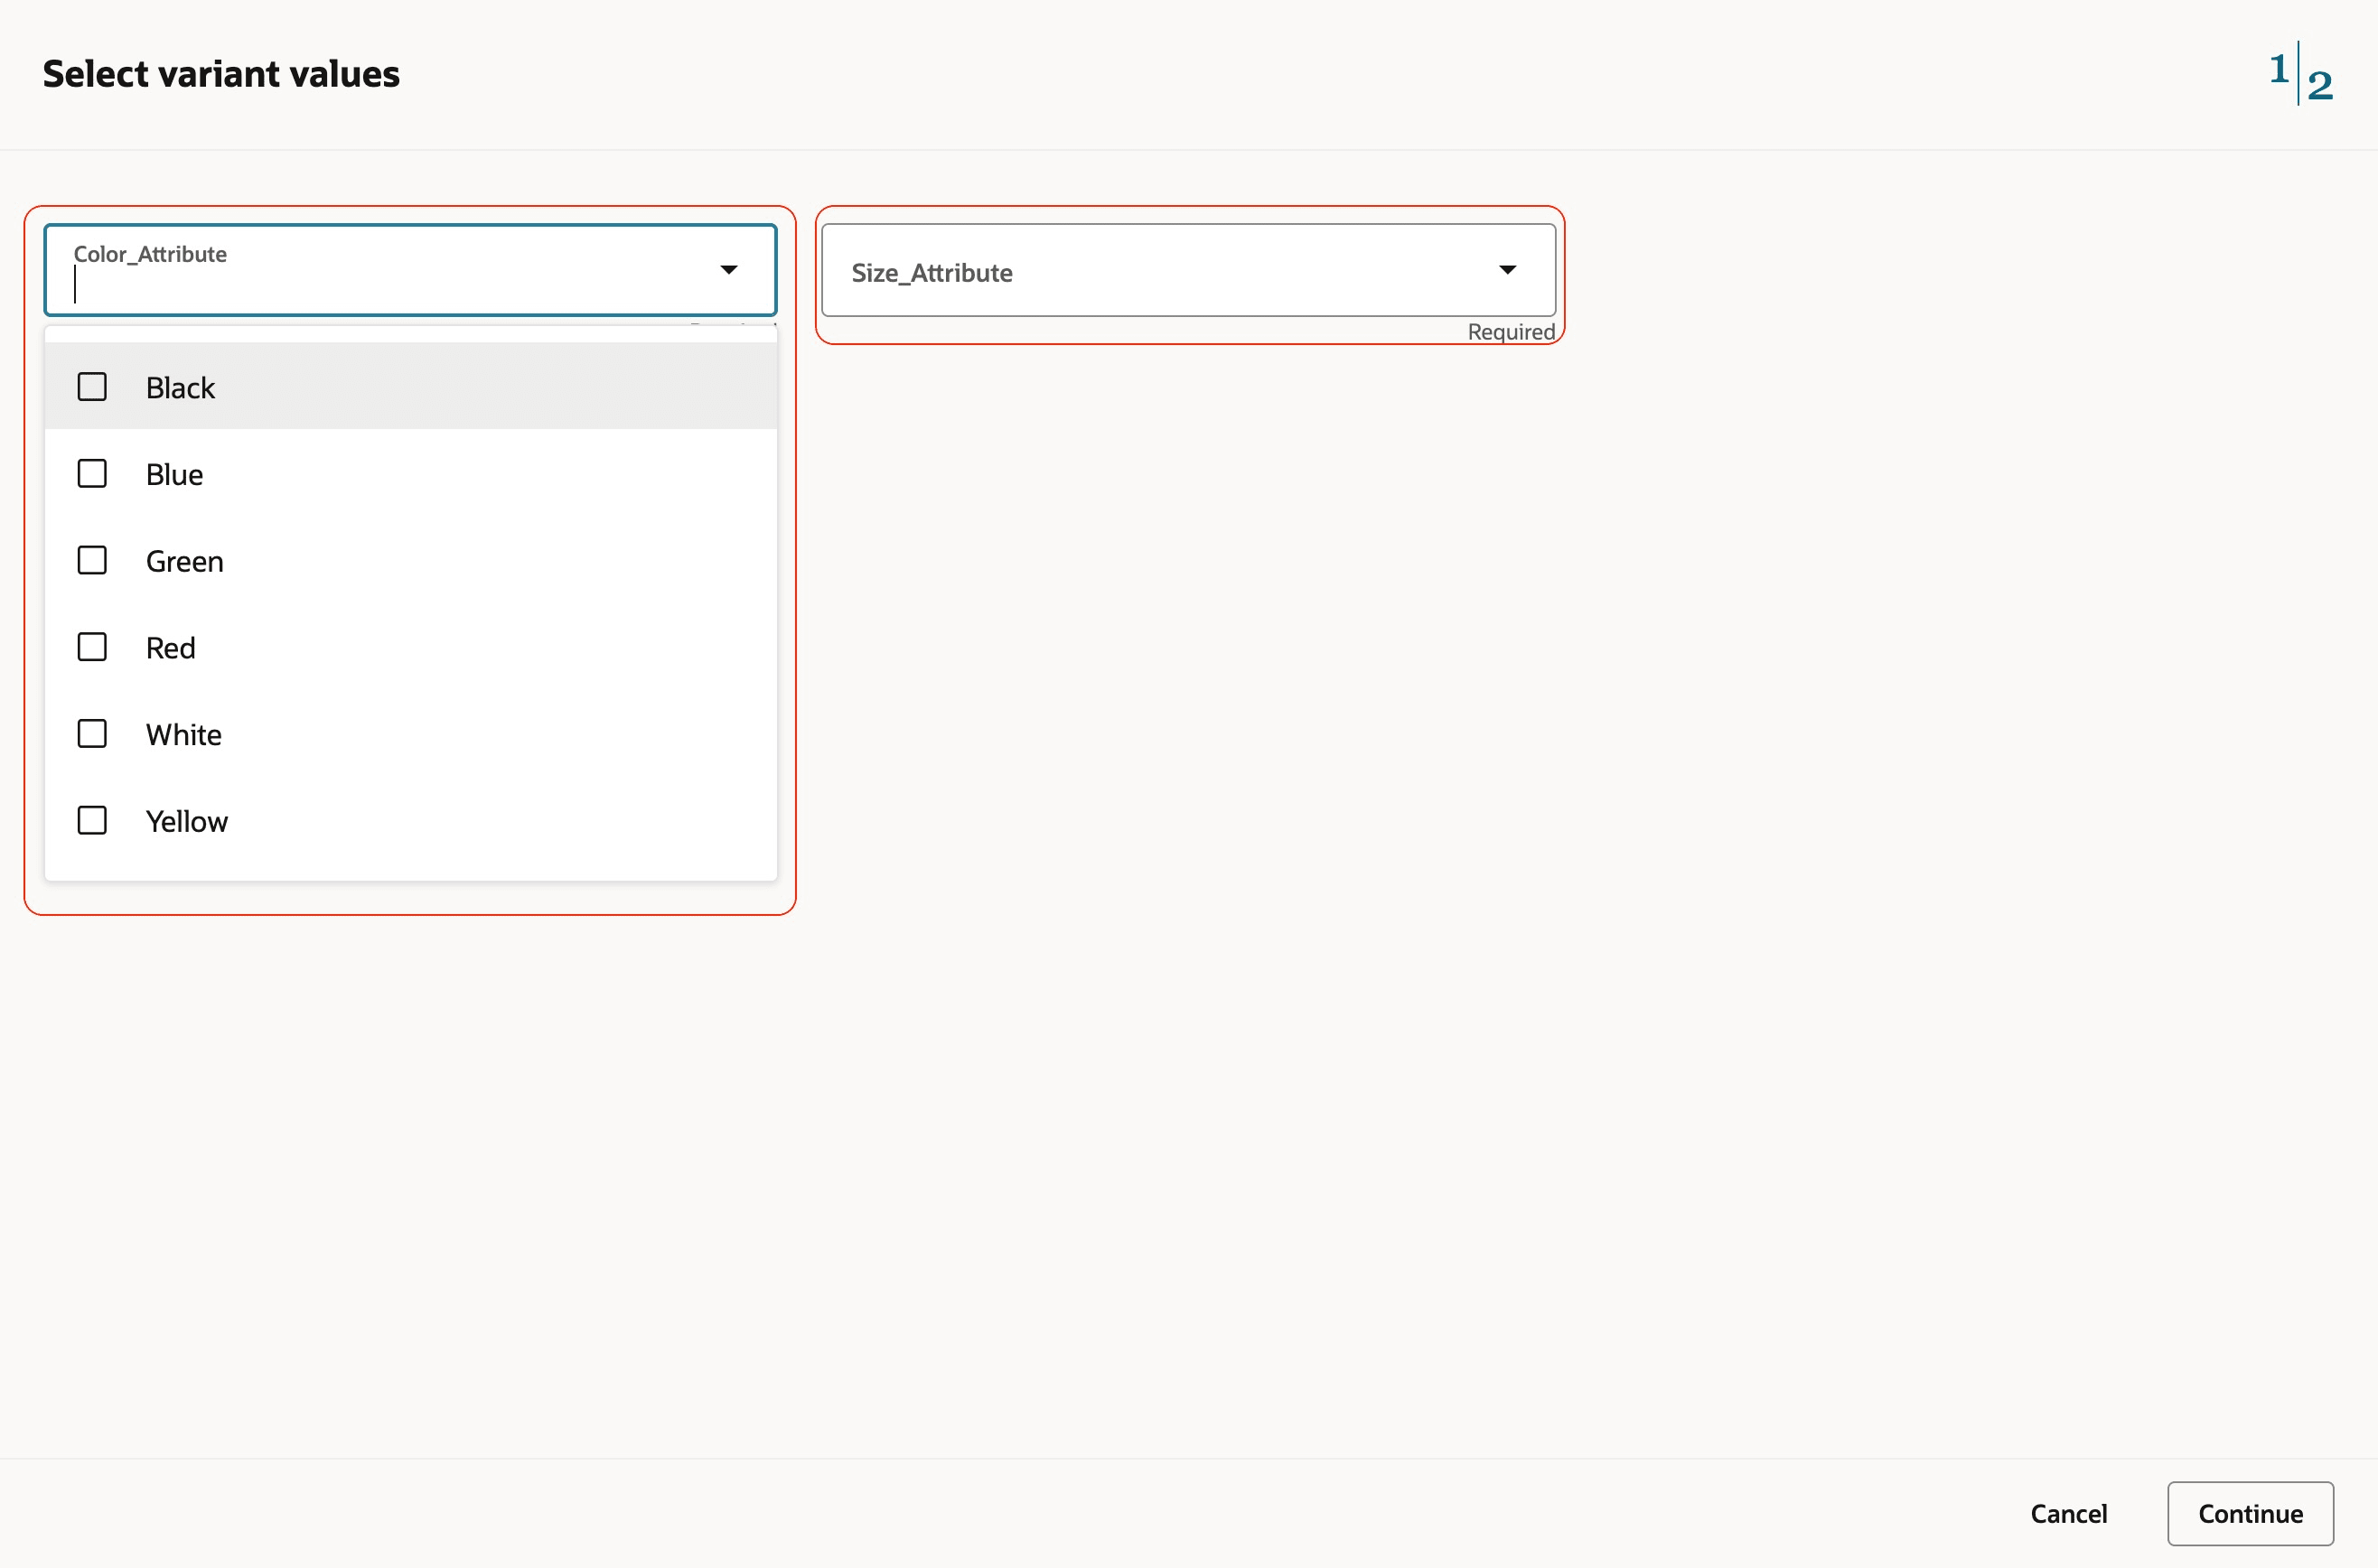Toggle the checkbox square beside Red
The height and width of the screenshot is (1568, 2378).
point(92,647)
